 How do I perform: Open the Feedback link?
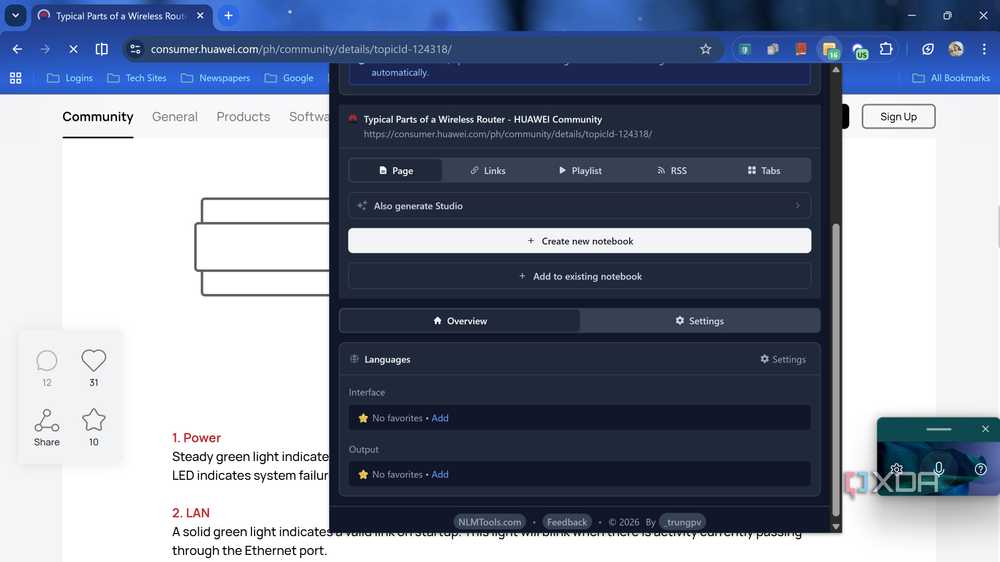[x=566, y=522]
